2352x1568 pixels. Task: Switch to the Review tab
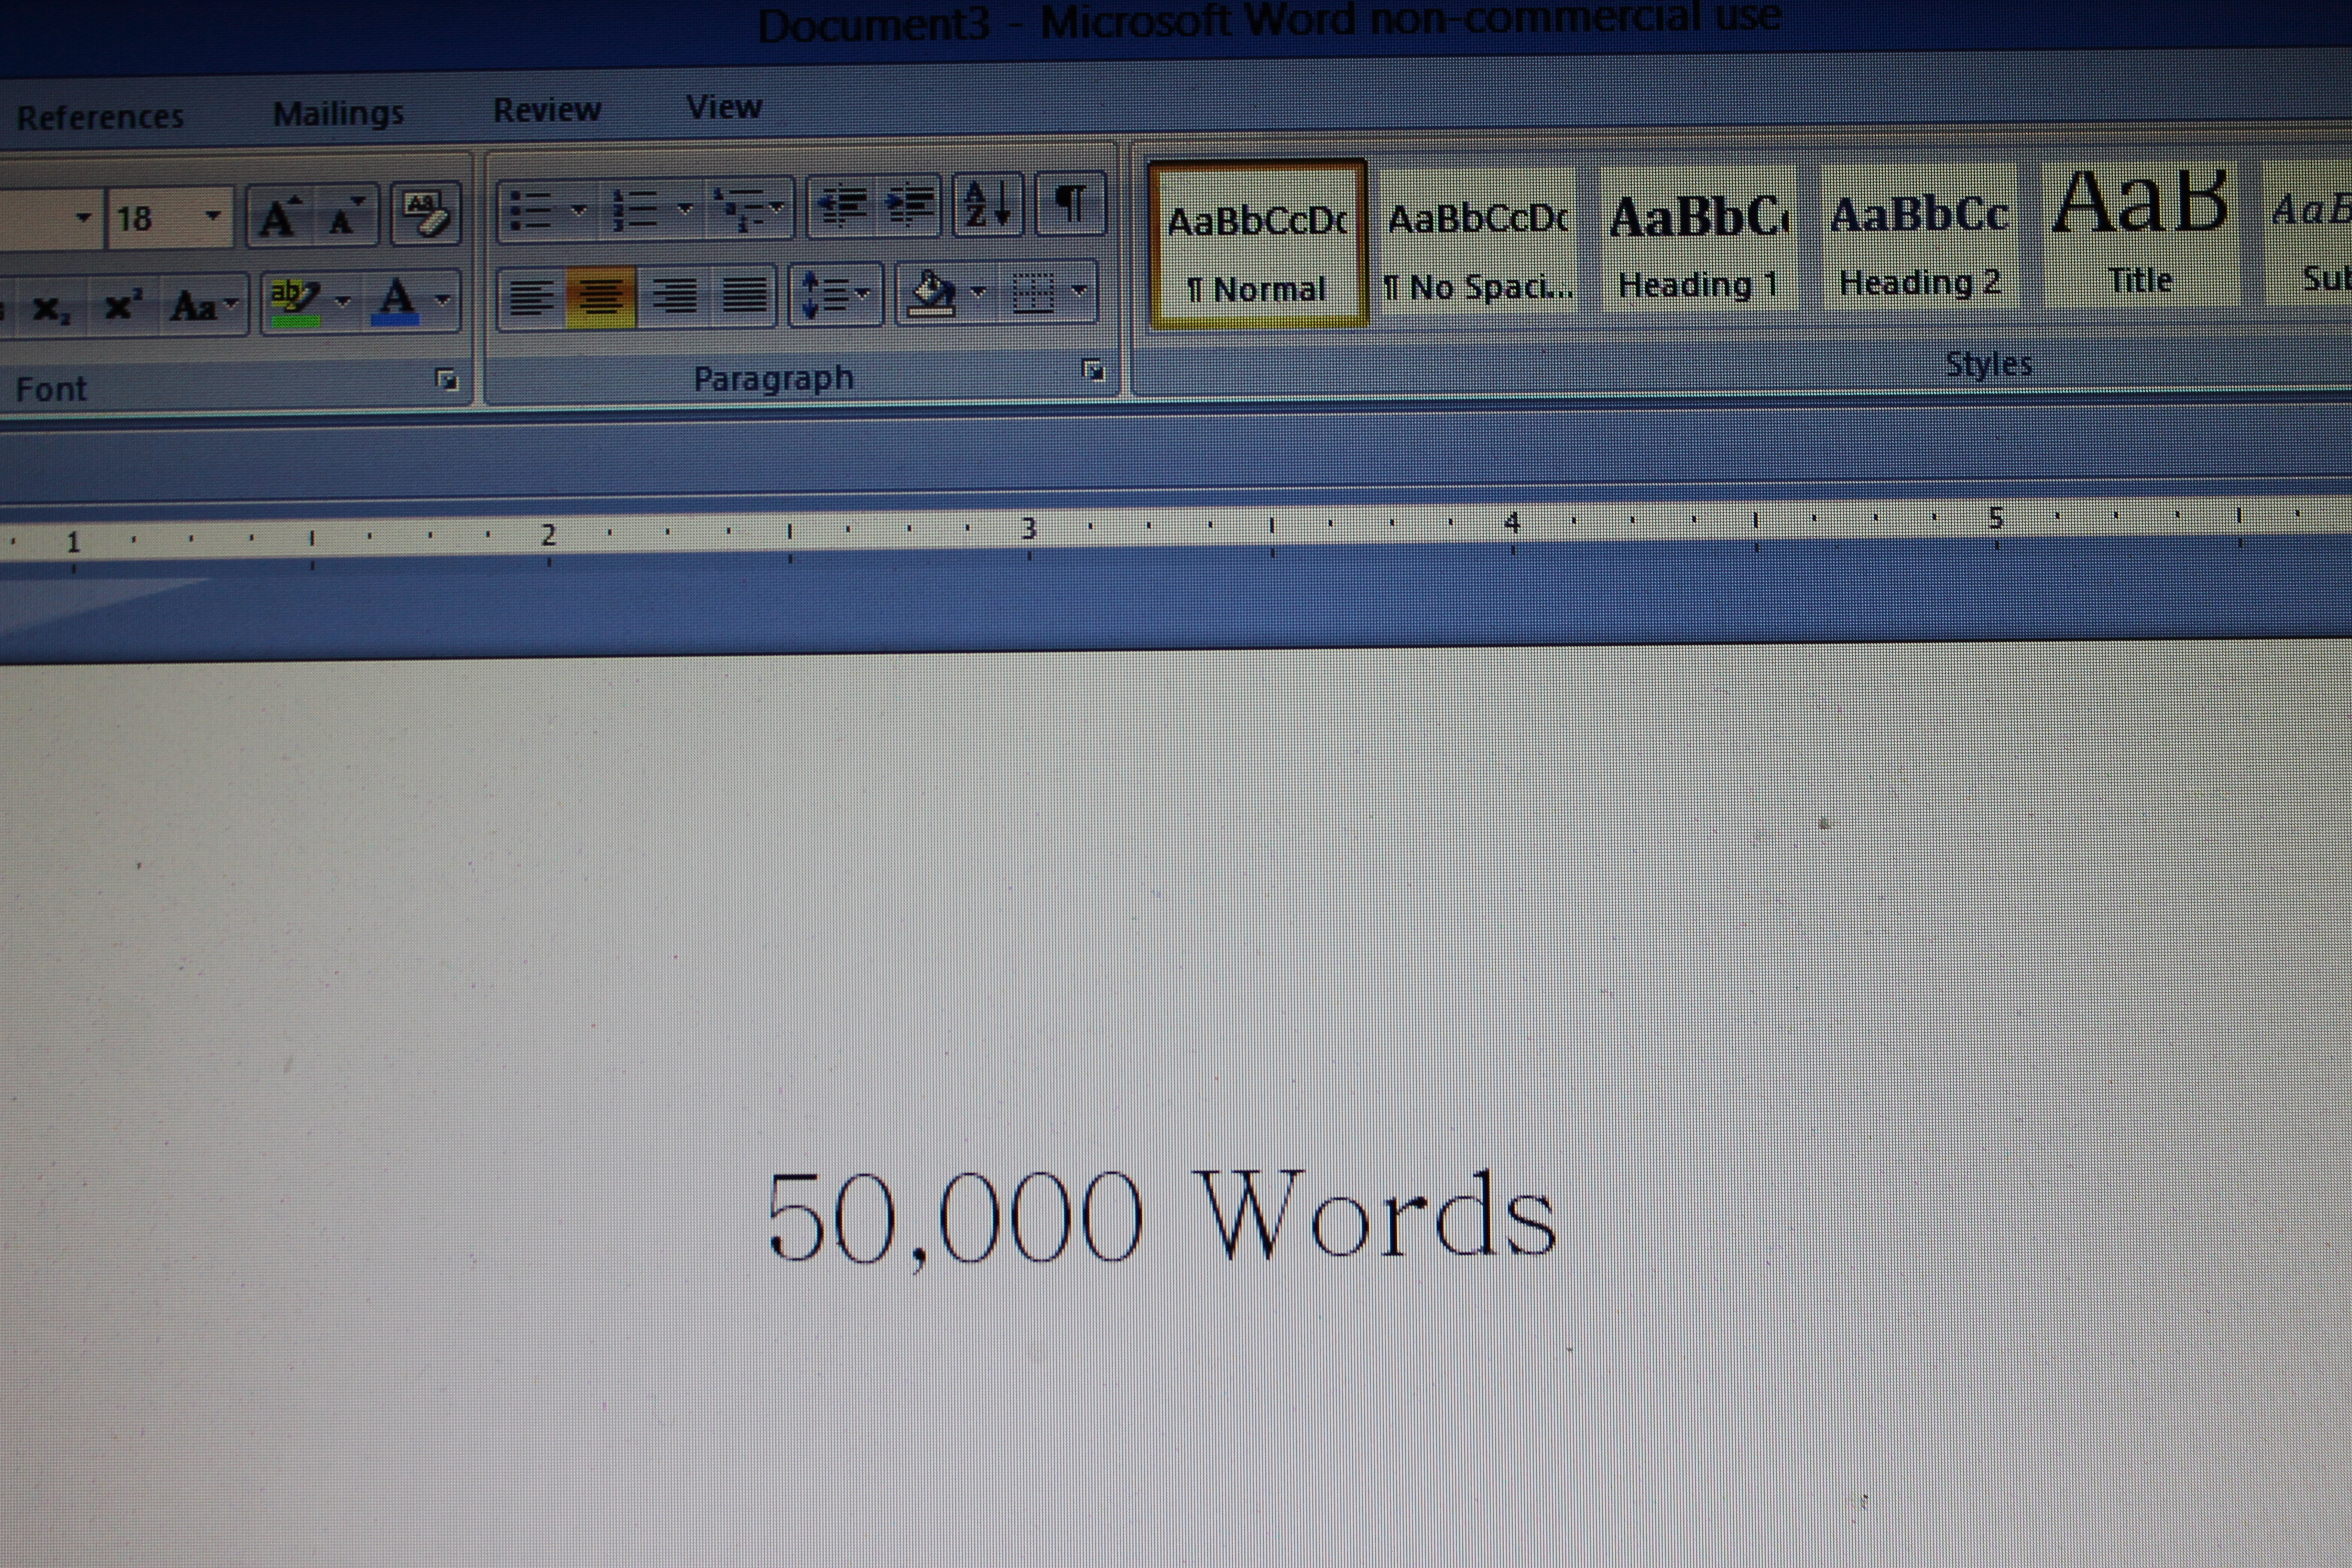point(547,110)
